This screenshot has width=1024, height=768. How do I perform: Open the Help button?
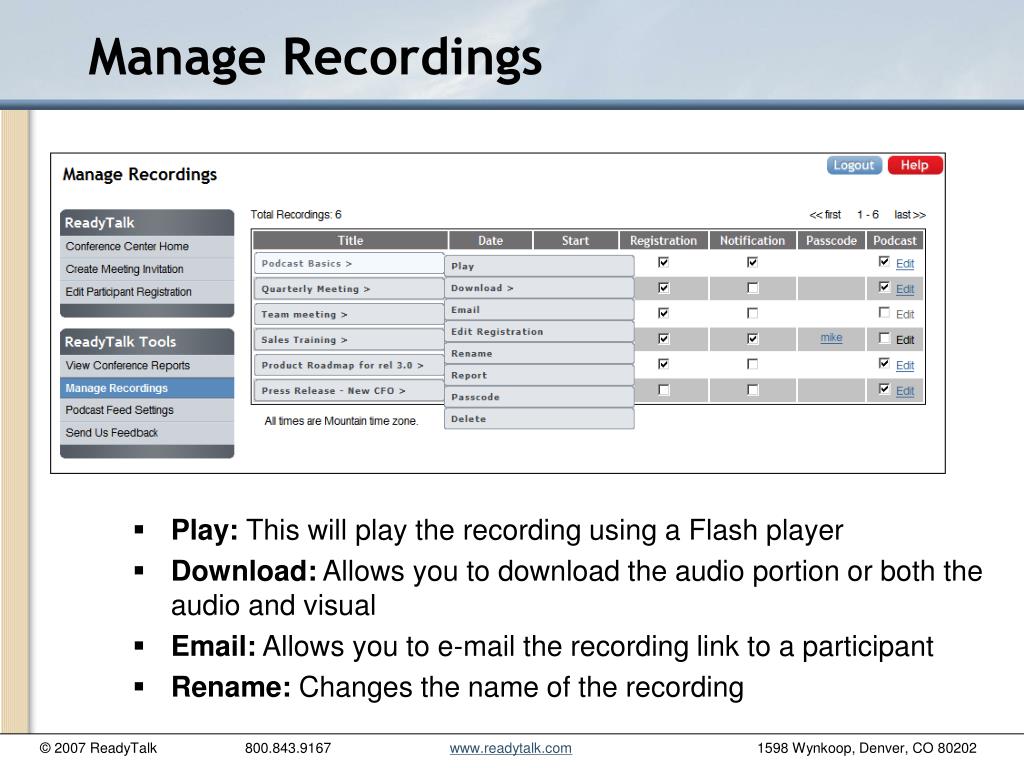click(914, 165)
